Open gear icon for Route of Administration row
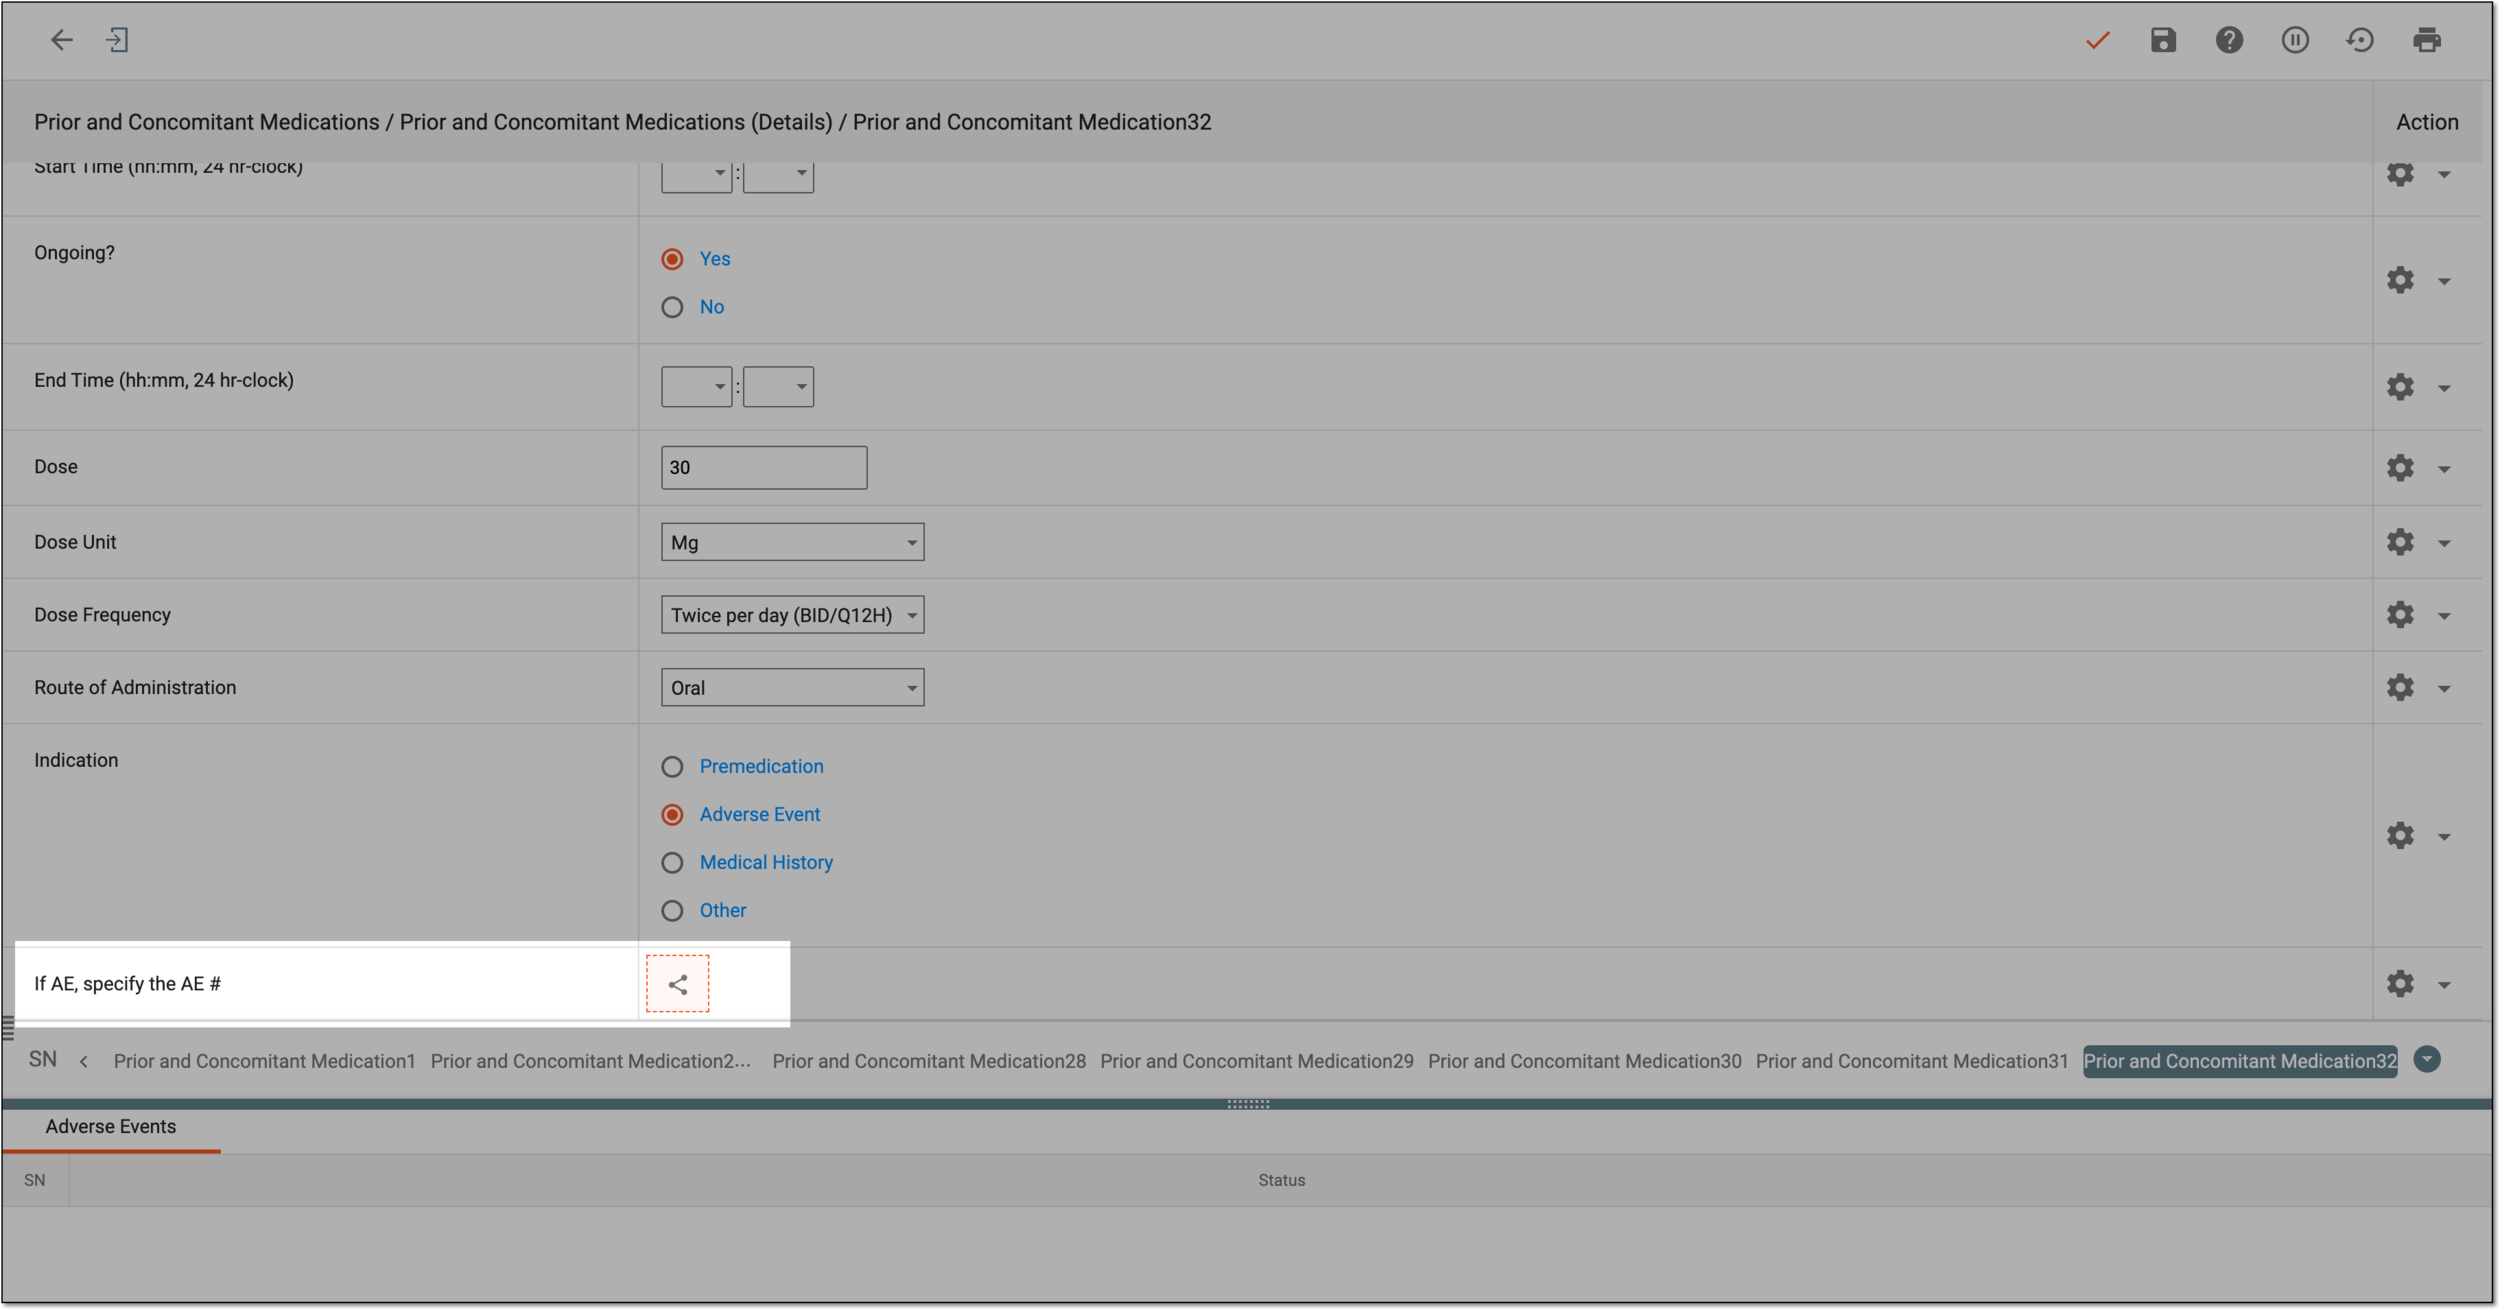Image resolution: width=2500 pixels, height=1310 pixels. 2400,687
